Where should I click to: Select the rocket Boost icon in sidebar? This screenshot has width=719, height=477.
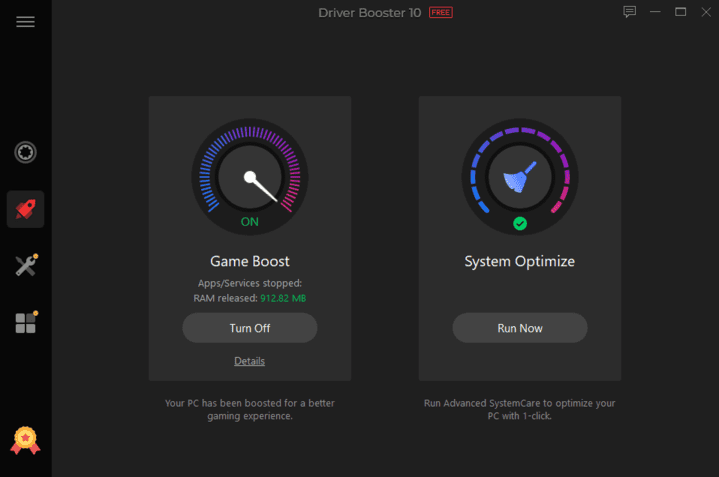pyautogui.click(x=25, y=209)
